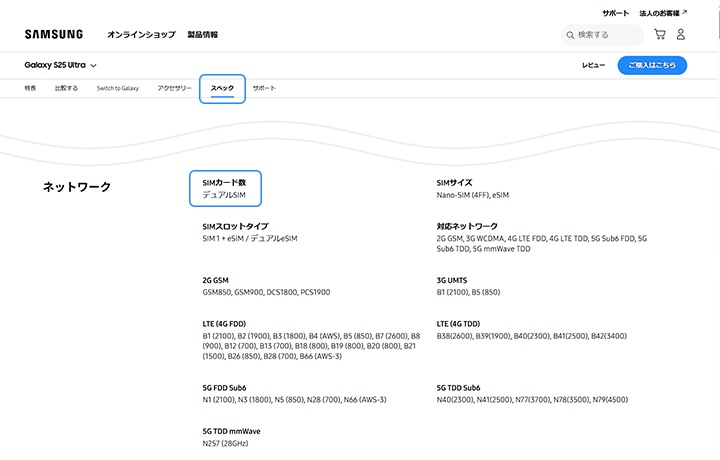Click the LTE (4G FDD) heading
The height and width of the screenshot is (460, 720).
click(x=224, y=324)
